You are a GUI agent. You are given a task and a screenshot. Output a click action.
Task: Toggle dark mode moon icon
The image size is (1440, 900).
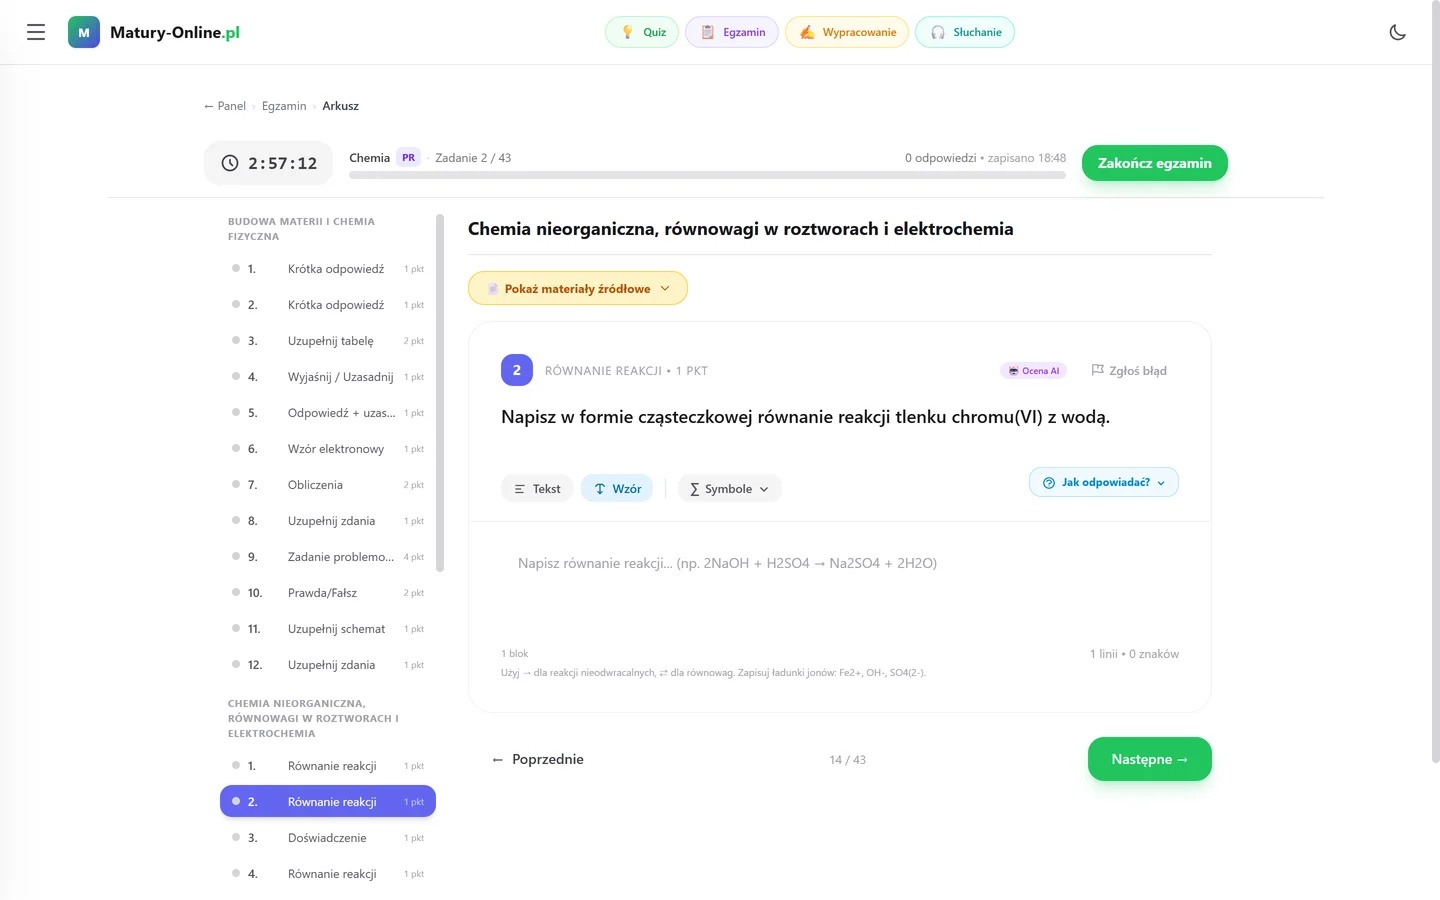click(x=1398, y=32)
